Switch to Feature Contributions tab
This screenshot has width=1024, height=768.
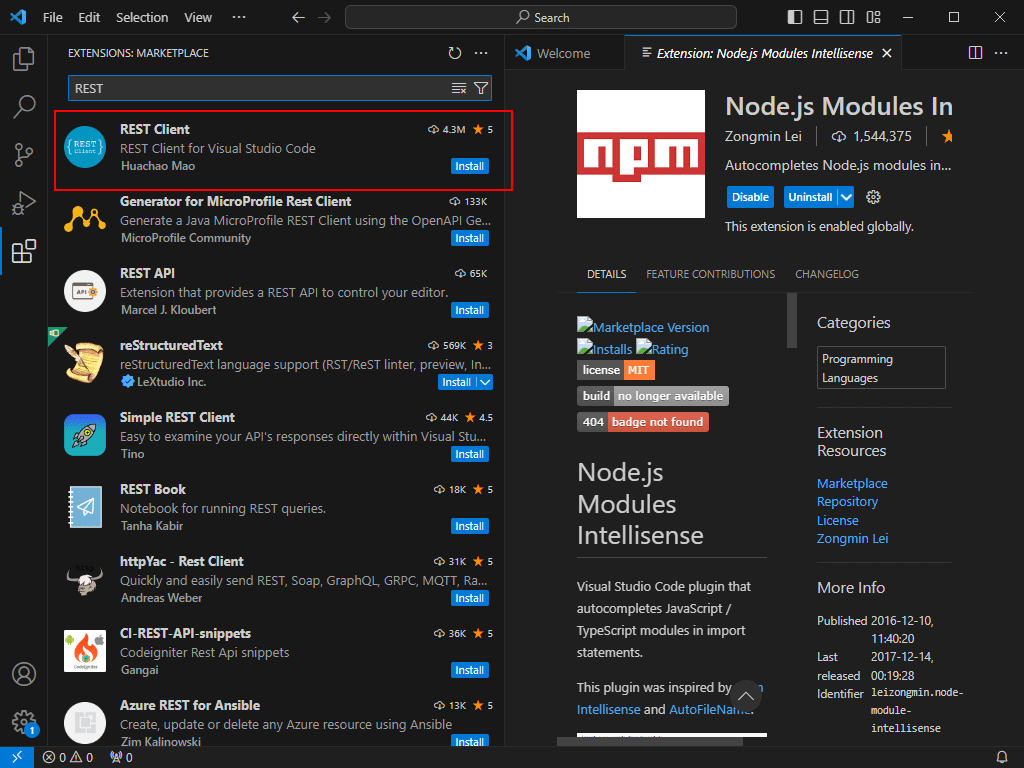[x=711, y=274]
